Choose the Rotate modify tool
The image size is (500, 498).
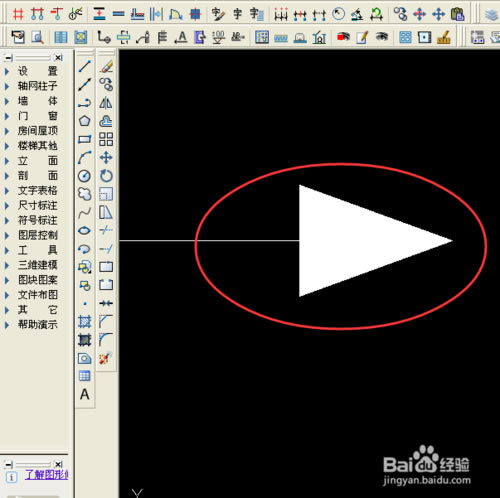106,176
